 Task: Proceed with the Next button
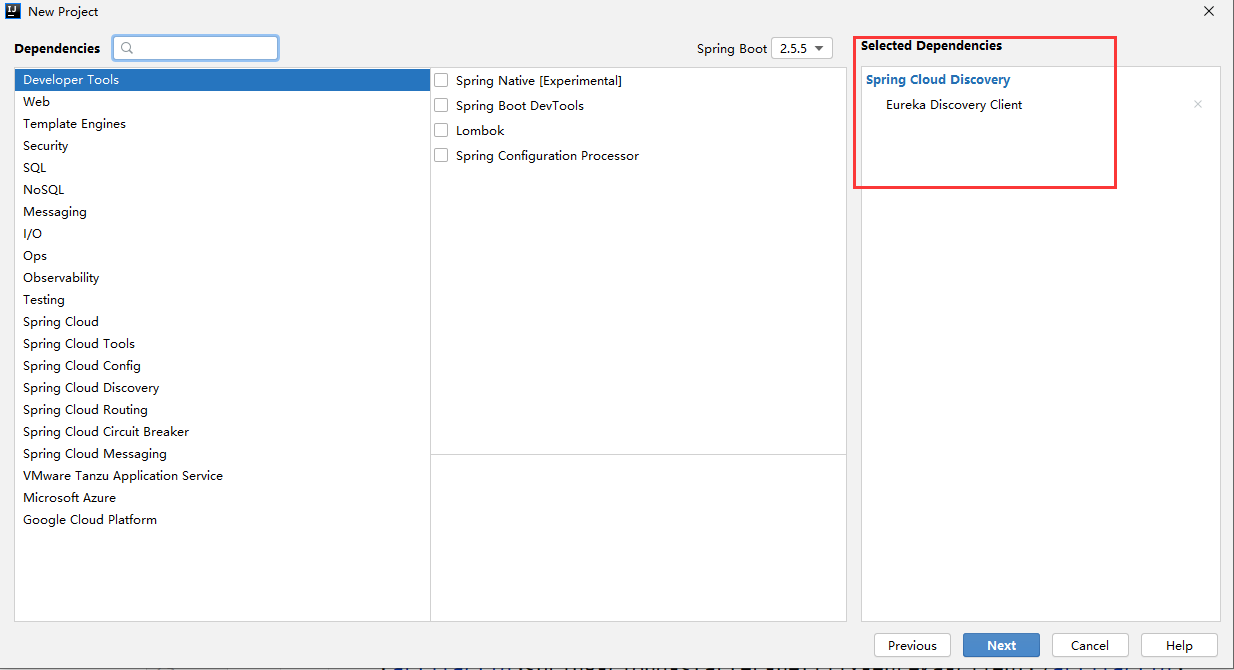[x=1001, y=645]
